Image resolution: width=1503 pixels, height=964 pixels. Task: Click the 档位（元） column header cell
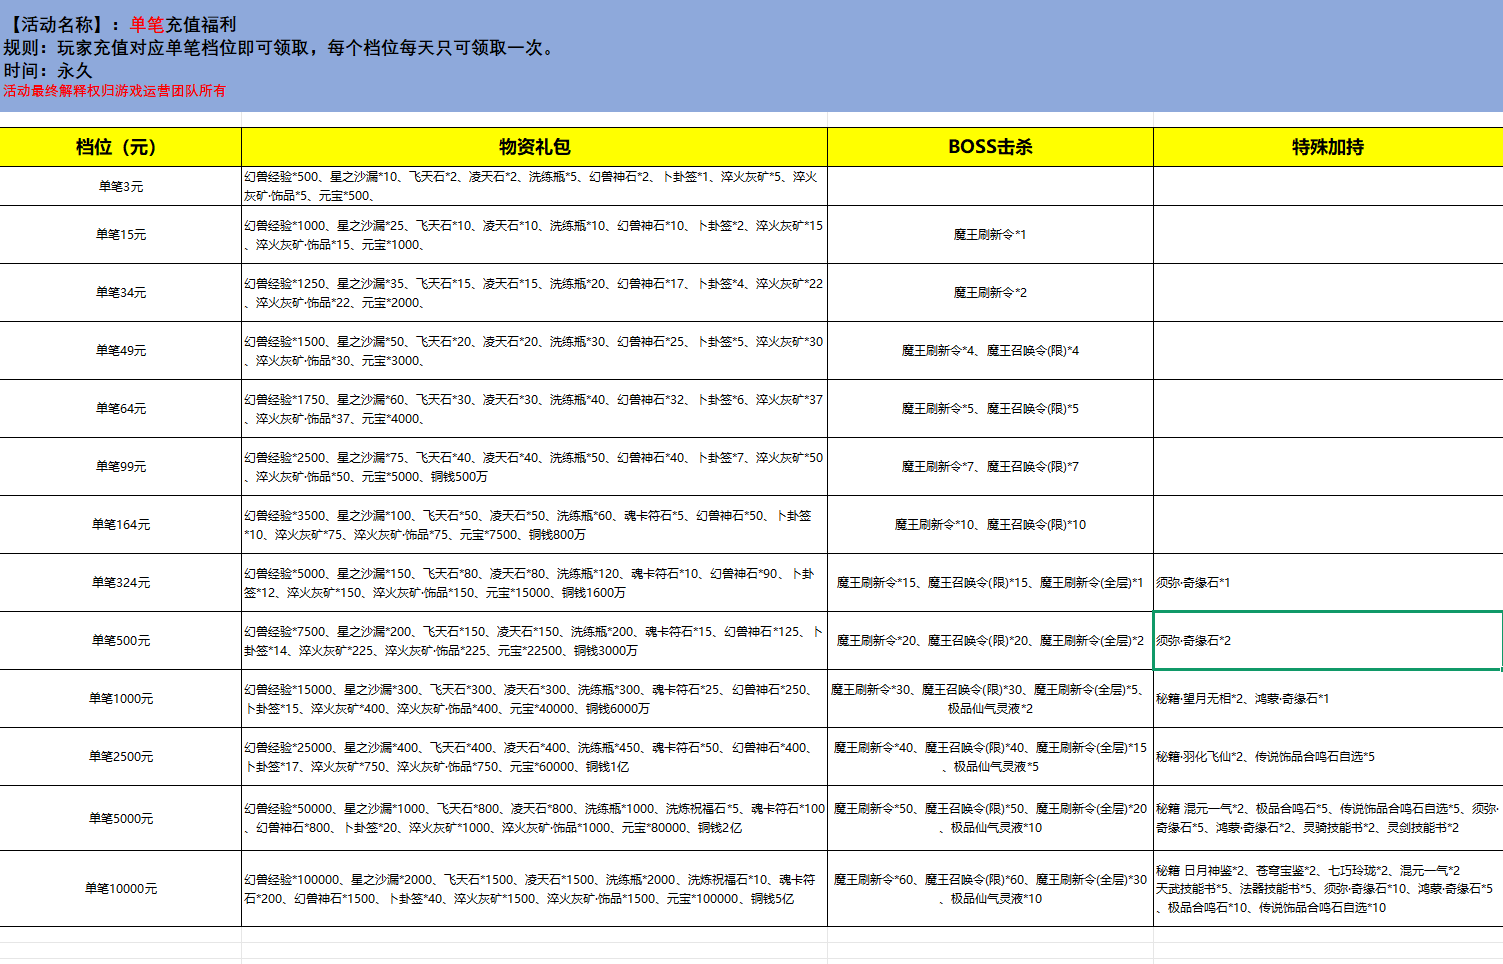click(x=120, y=147)
